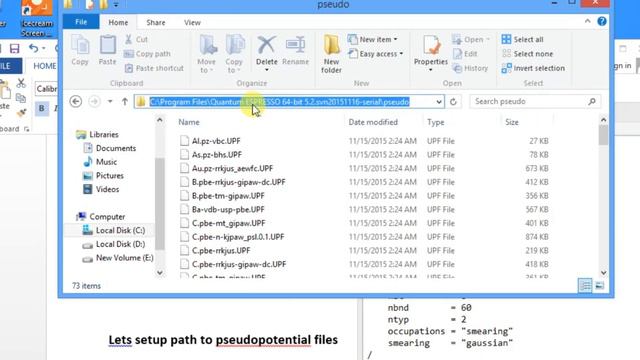Open Explorer Help question mark icon
The height and width of the screenshot is (360, 640).
tap(602, 21)
